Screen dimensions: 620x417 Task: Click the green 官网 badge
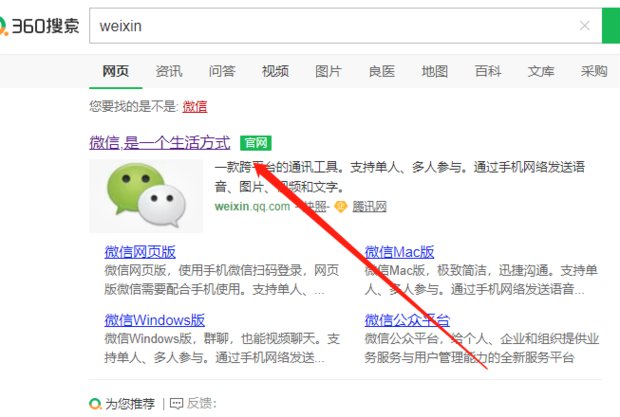coord(256,143)
